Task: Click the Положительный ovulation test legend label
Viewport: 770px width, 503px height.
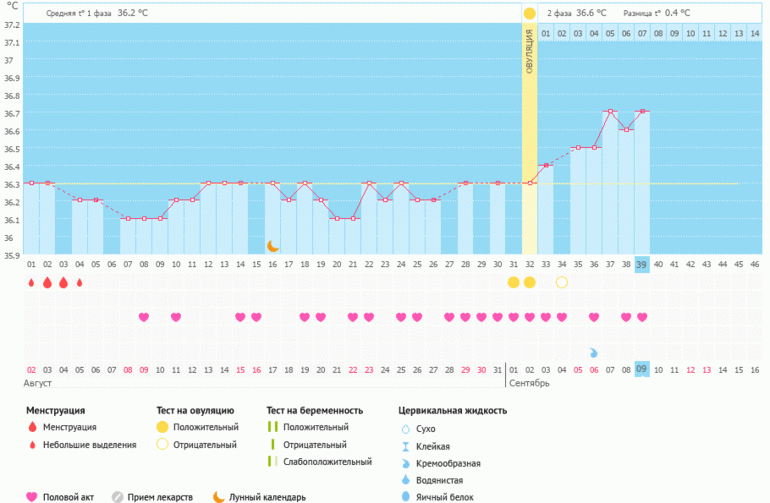Action: click(x=206, y=427)
